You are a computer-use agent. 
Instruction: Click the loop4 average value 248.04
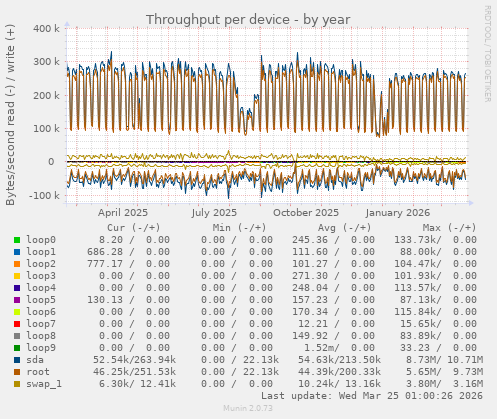[310, 288]
